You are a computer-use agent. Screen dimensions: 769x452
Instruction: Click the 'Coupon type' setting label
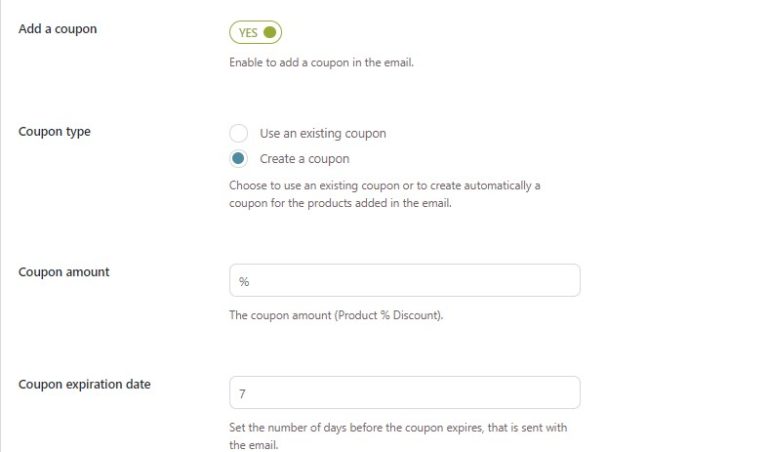tap(54, 131)
